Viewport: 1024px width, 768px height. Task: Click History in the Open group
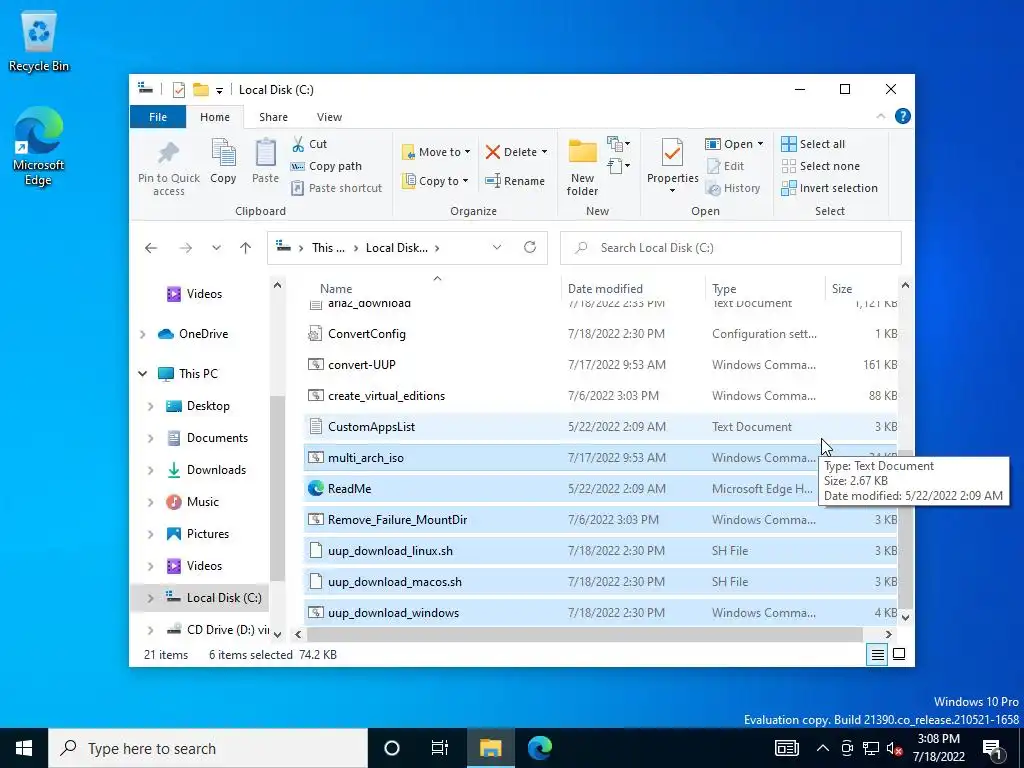[733, 188]
